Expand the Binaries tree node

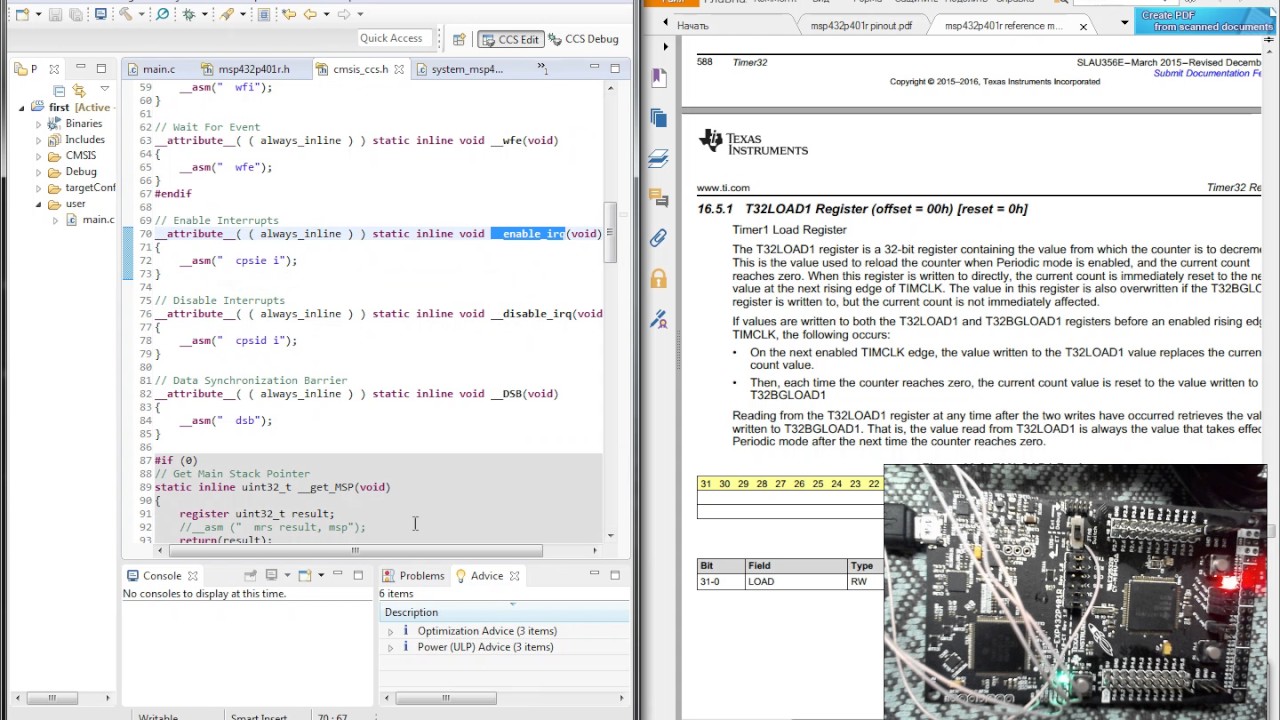(x=39, y=124)
